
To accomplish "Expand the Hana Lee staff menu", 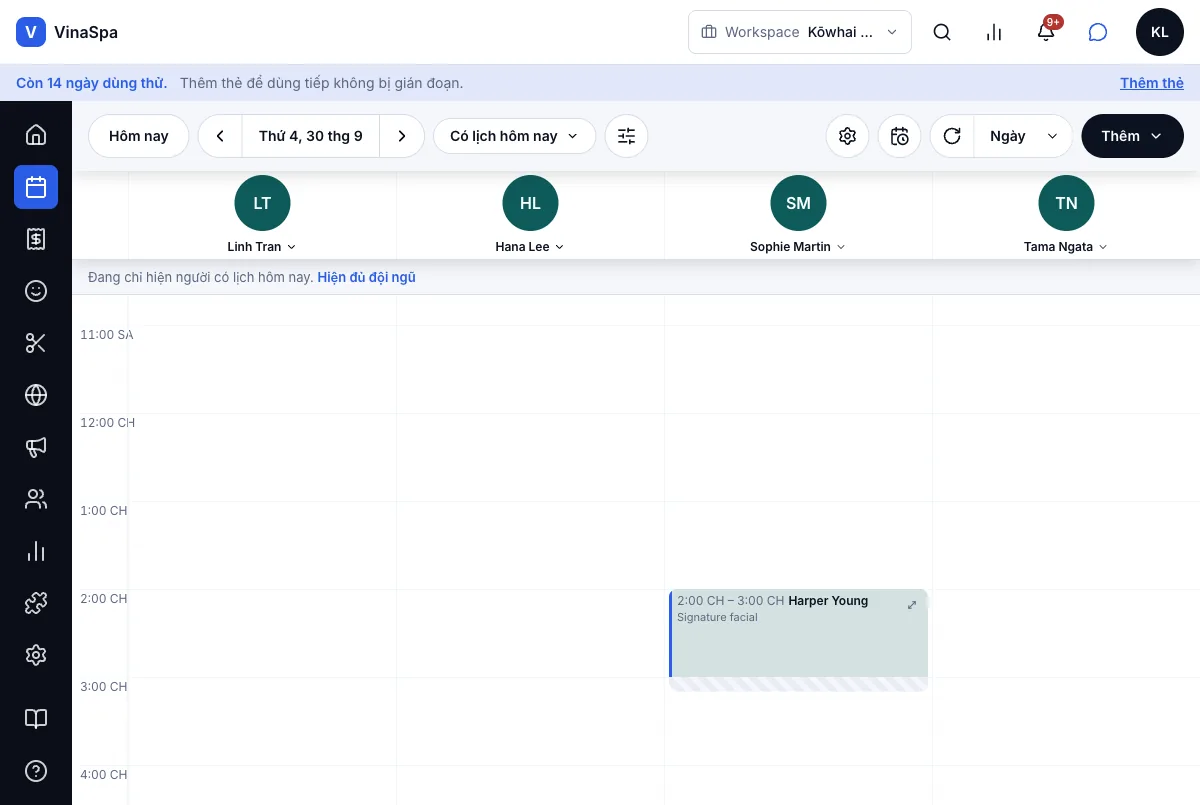I will 530,247.
